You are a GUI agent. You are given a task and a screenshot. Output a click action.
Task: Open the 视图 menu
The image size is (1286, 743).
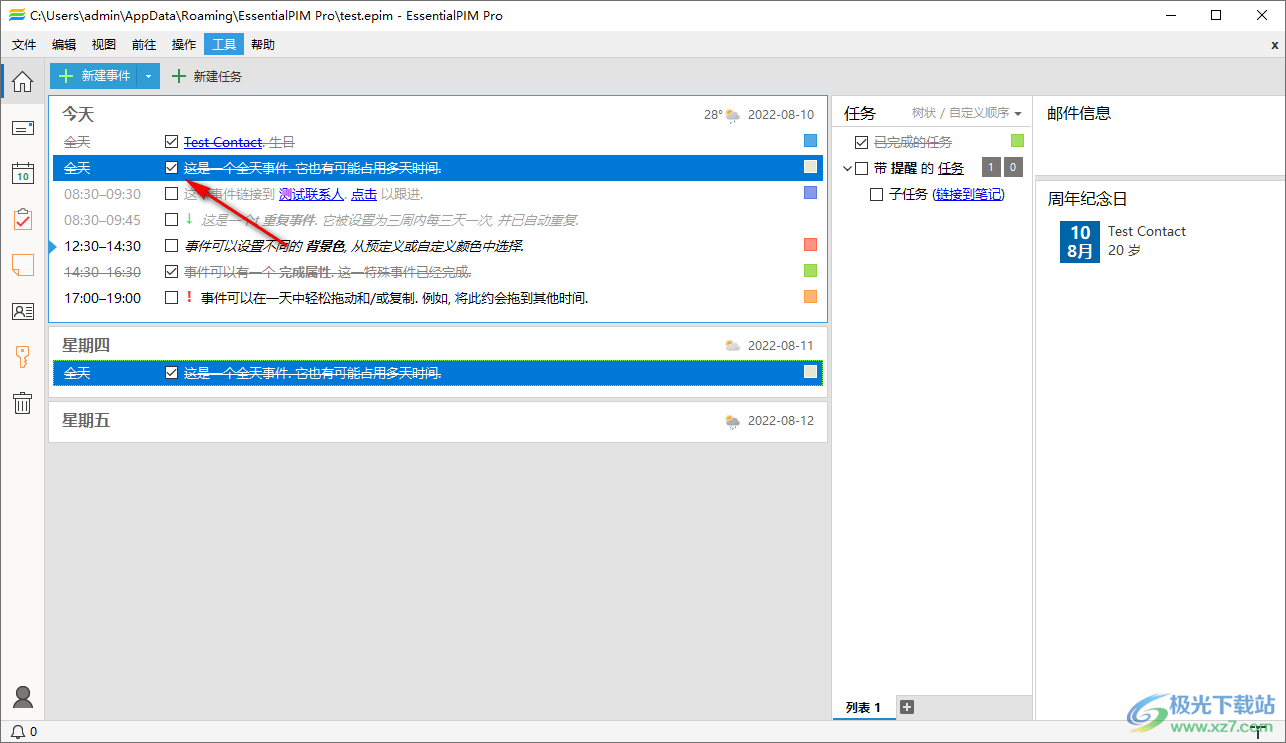104,45
